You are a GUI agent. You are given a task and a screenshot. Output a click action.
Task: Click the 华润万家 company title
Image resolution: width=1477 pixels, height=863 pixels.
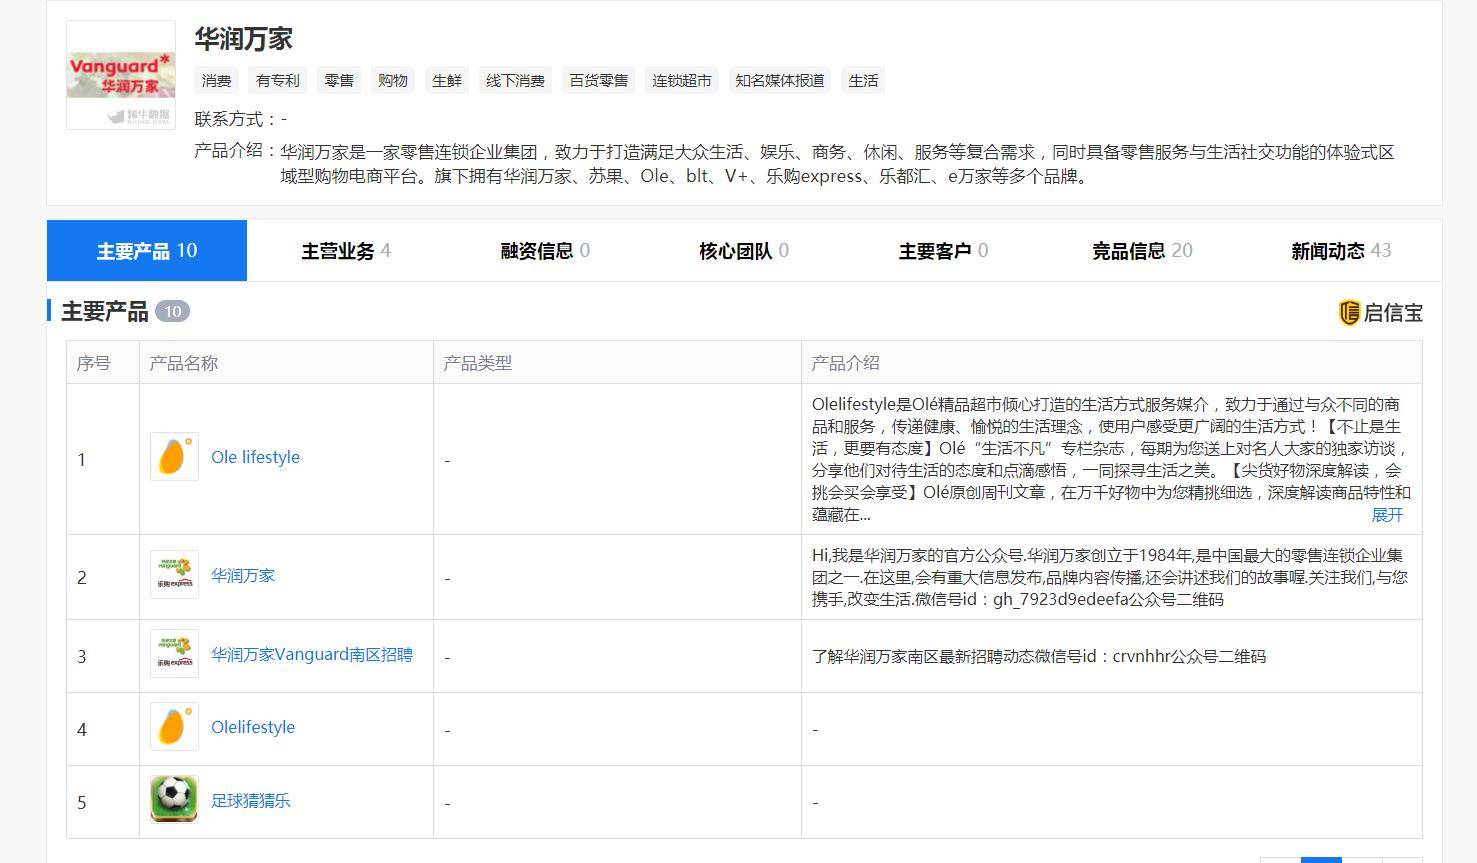(243, 39)
